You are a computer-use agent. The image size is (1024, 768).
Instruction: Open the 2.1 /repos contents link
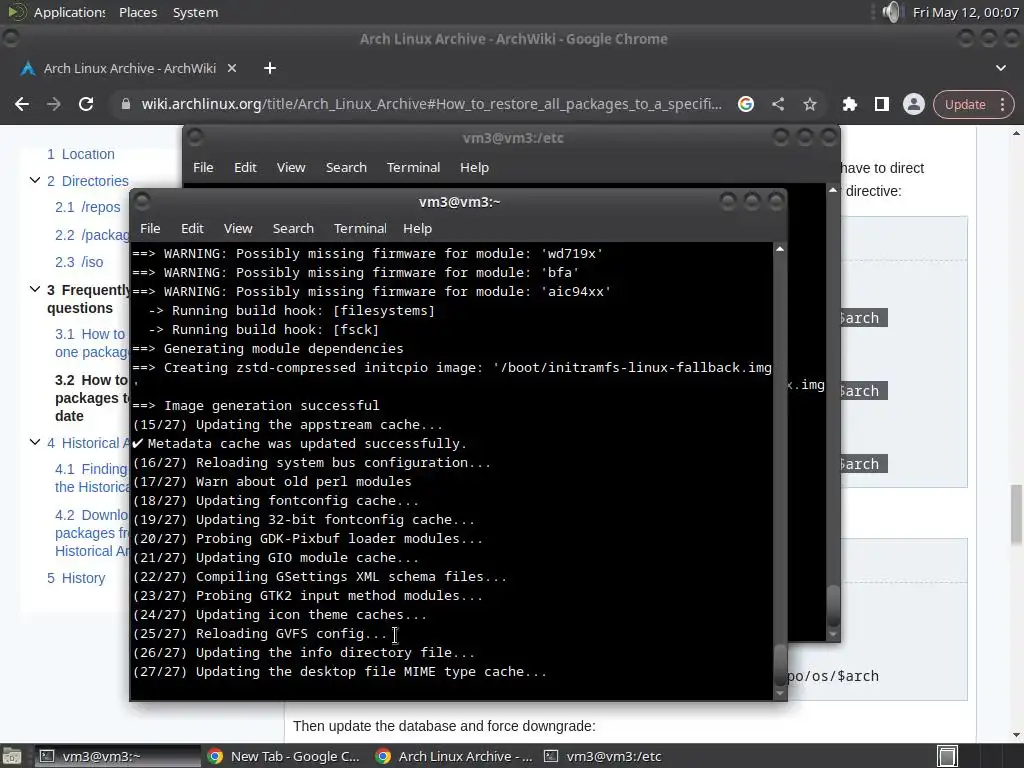(88, 207)
